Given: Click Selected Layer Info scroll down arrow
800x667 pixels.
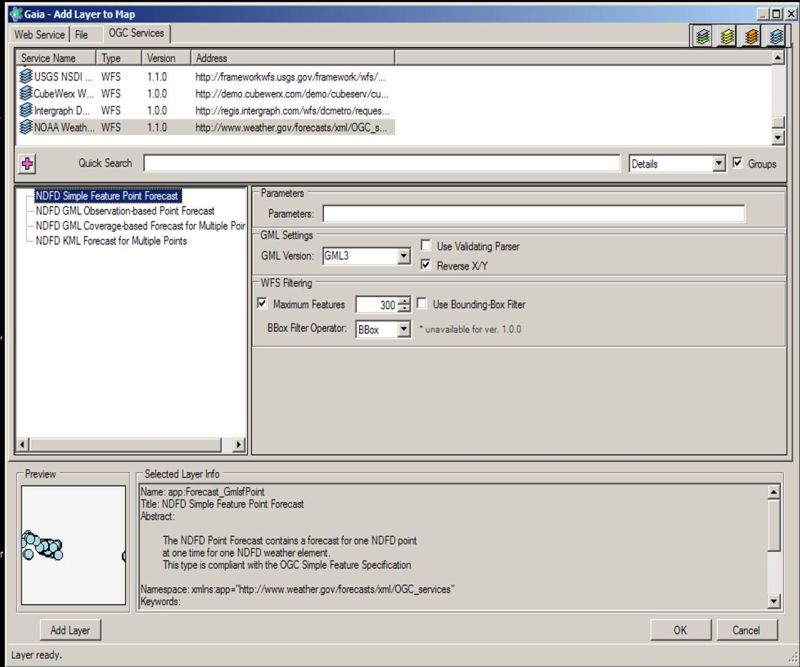Looking at the screenshot, I should [773, 601].
